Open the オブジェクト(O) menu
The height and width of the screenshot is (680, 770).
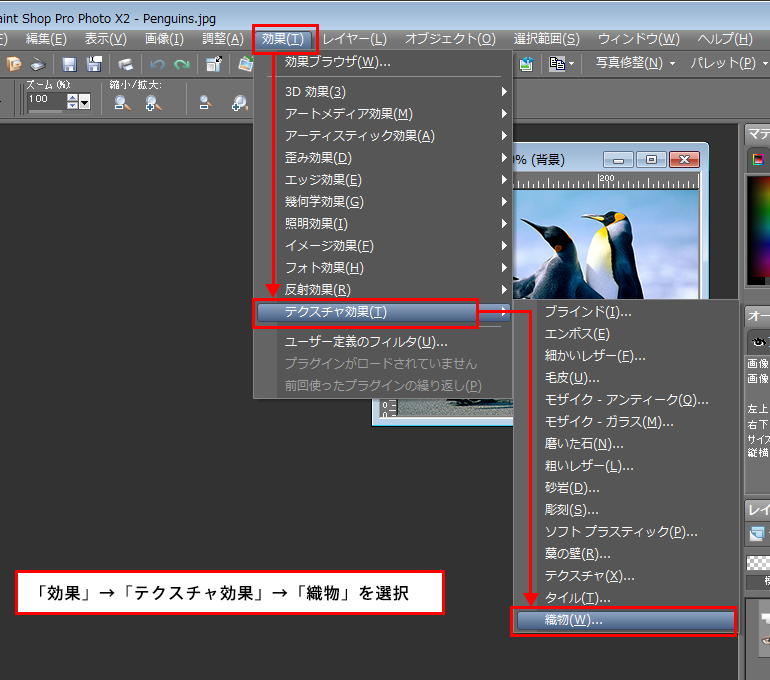(450, 39)
